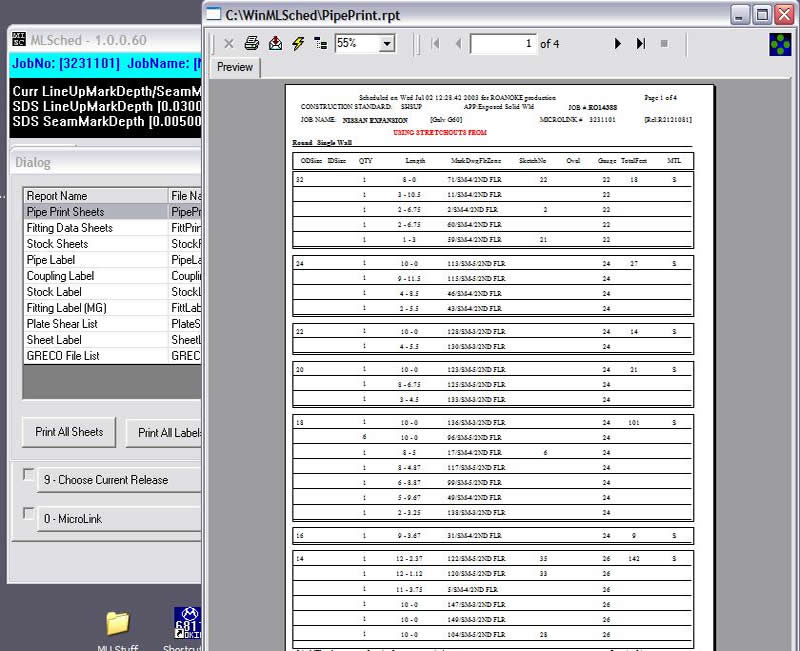This screenshot has height=651, width=800.
Task: Click the Crystal Reports logo icon
Action: (x=781, y=44)
